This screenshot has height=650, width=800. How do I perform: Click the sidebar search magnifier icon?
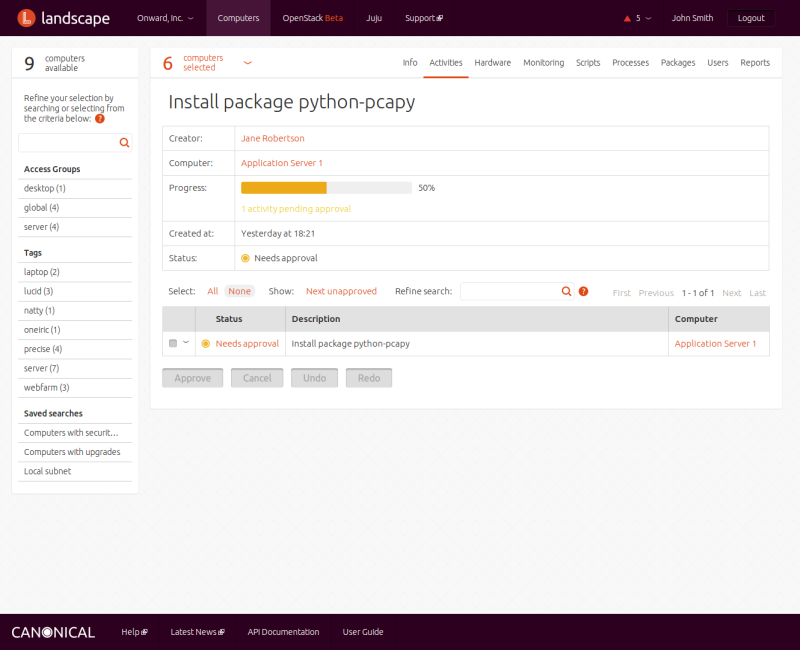coord(124,143)
